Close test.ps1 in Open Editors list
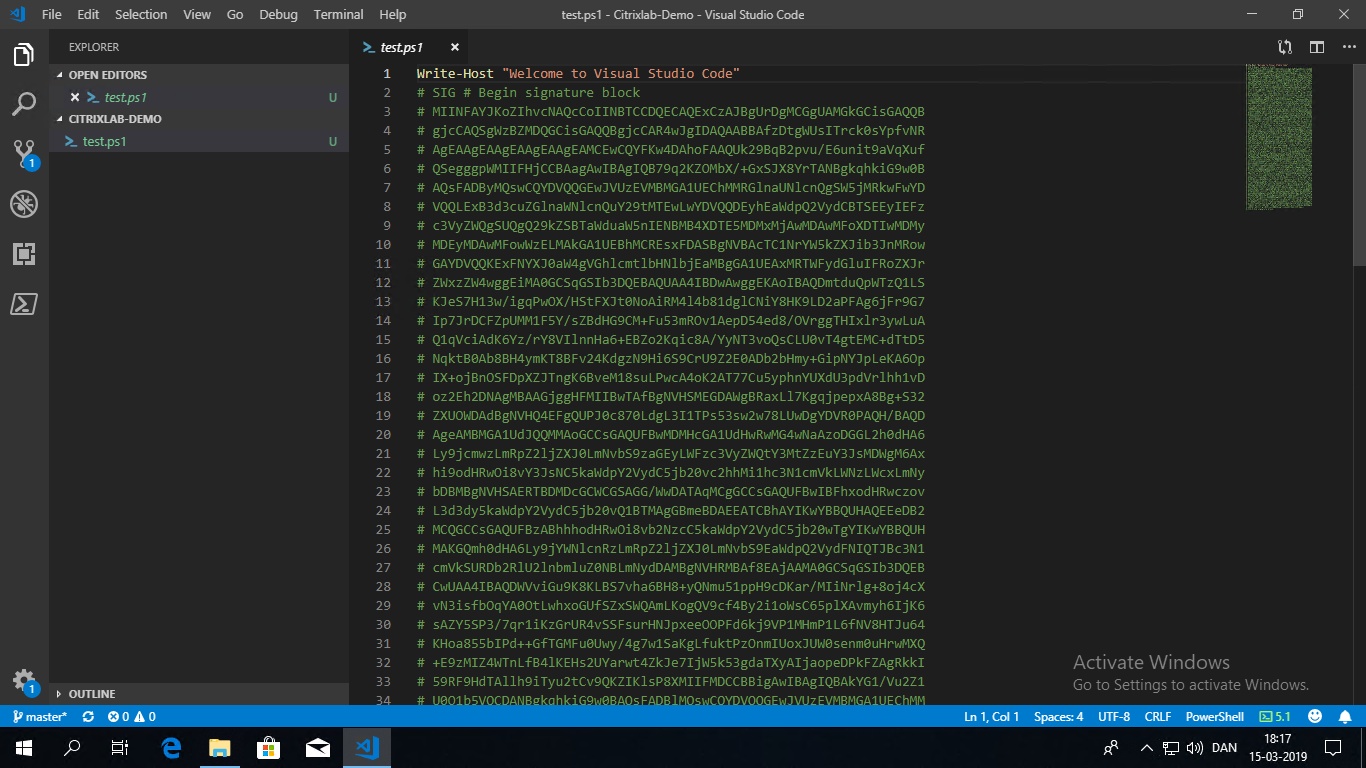 point(75,97)
